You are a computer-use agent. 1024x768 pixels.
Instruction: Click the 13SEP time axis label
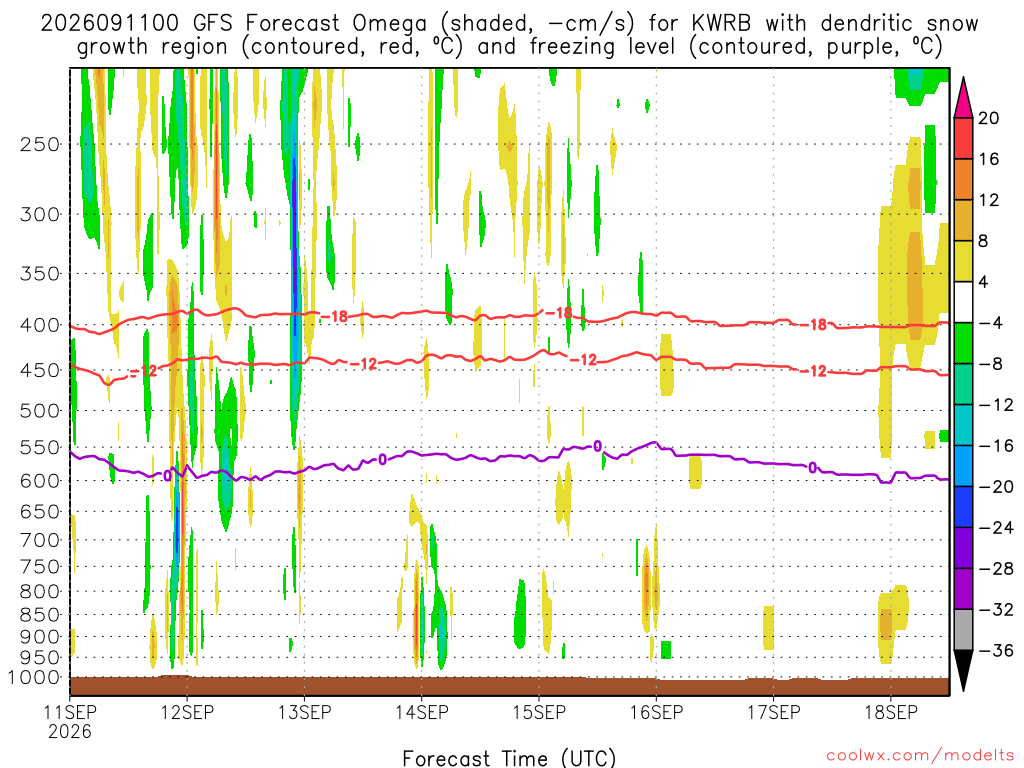coord(304,712)
